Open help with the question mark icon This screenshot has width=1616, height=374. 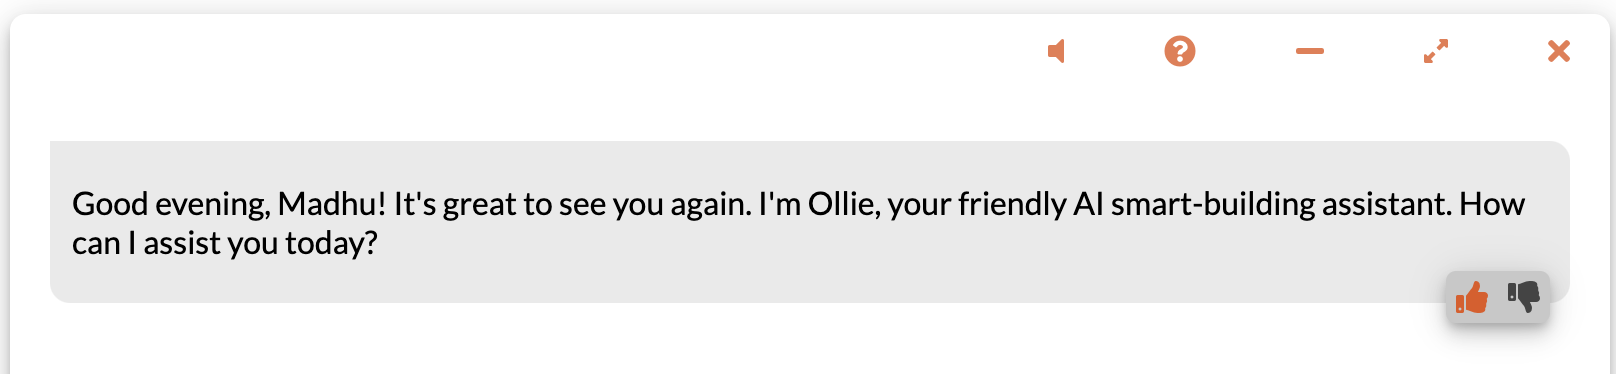(x=1180, y=51)
